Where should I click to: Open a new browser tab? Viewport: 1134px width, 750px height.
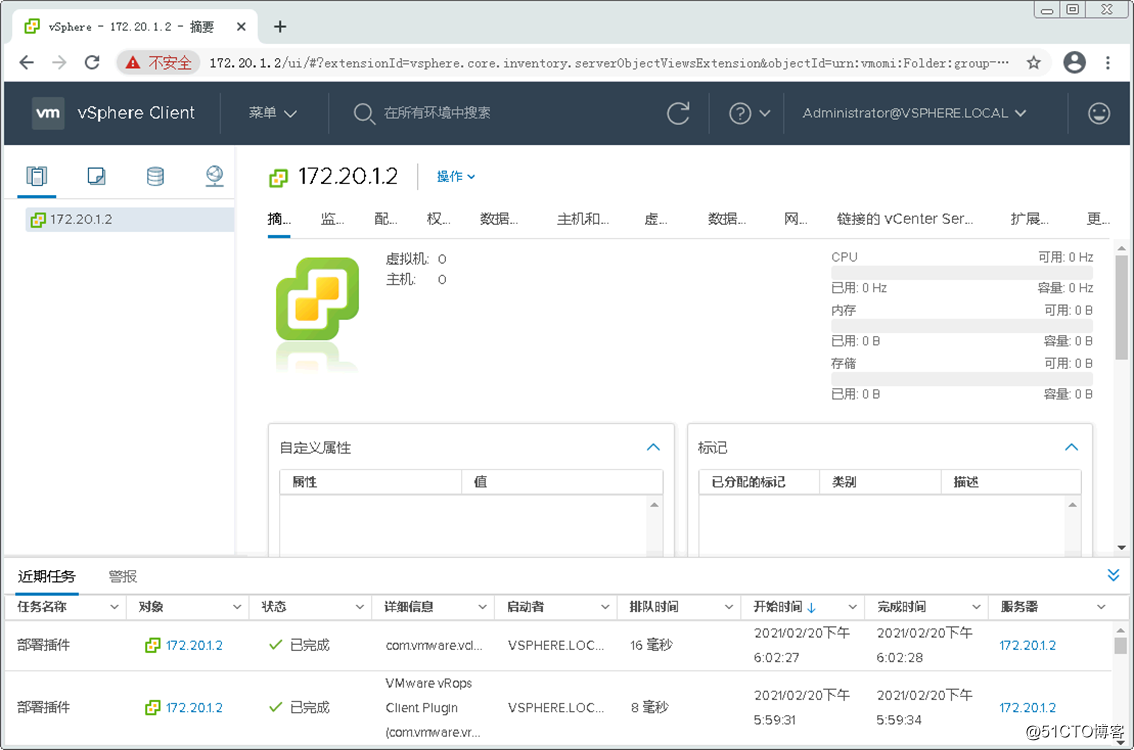(x=280, y=27)
